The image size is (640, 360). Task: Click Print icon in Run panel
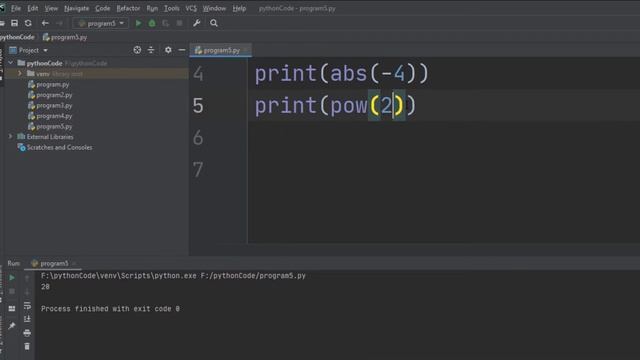27,333
